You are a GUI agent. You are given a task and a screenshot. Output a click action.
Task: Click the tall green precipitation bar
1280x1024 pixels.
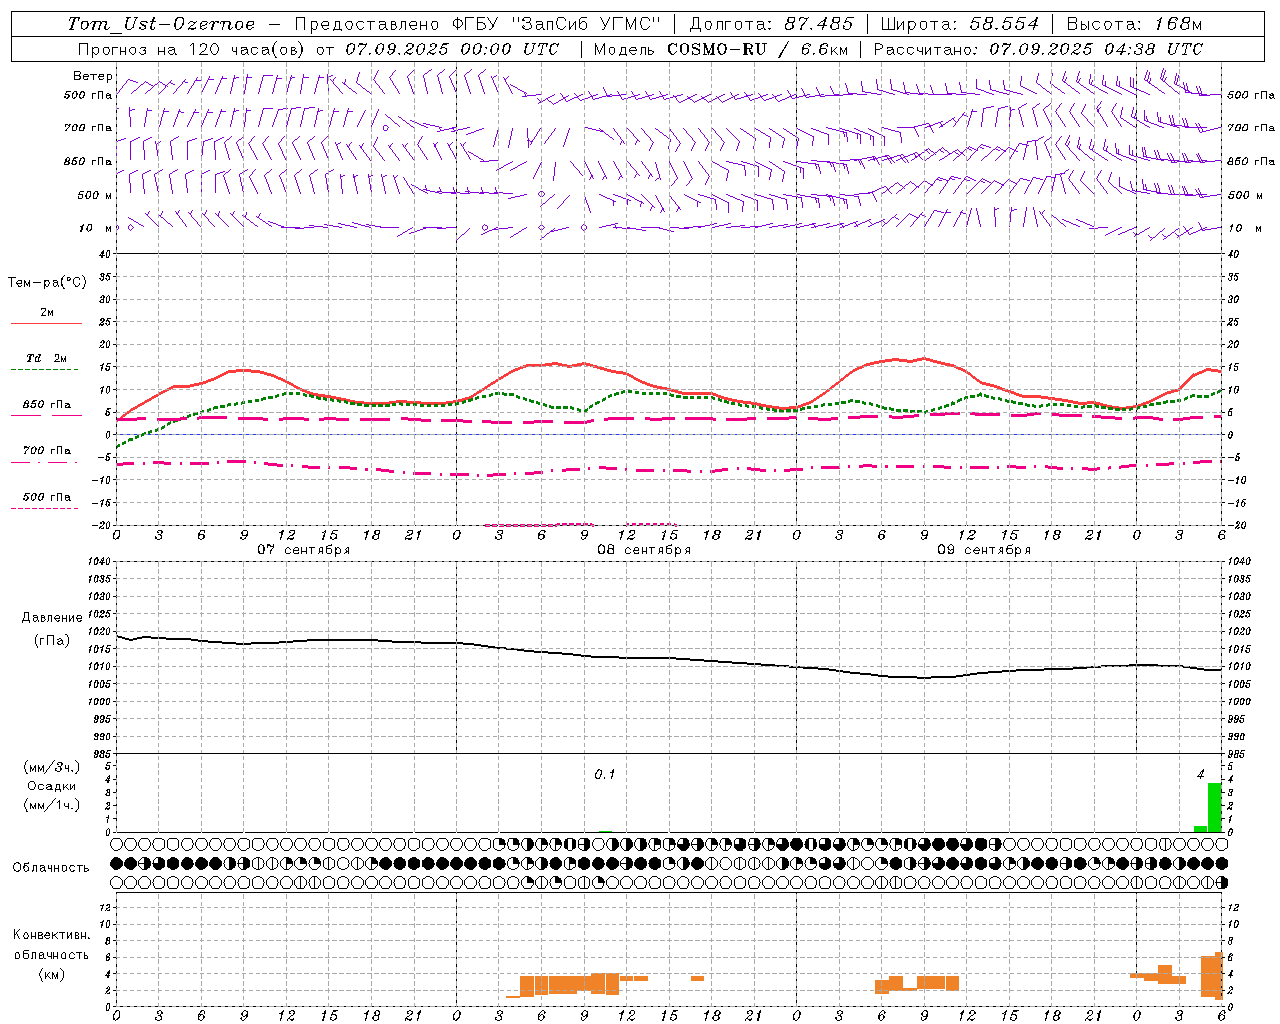pos(1215,807)
